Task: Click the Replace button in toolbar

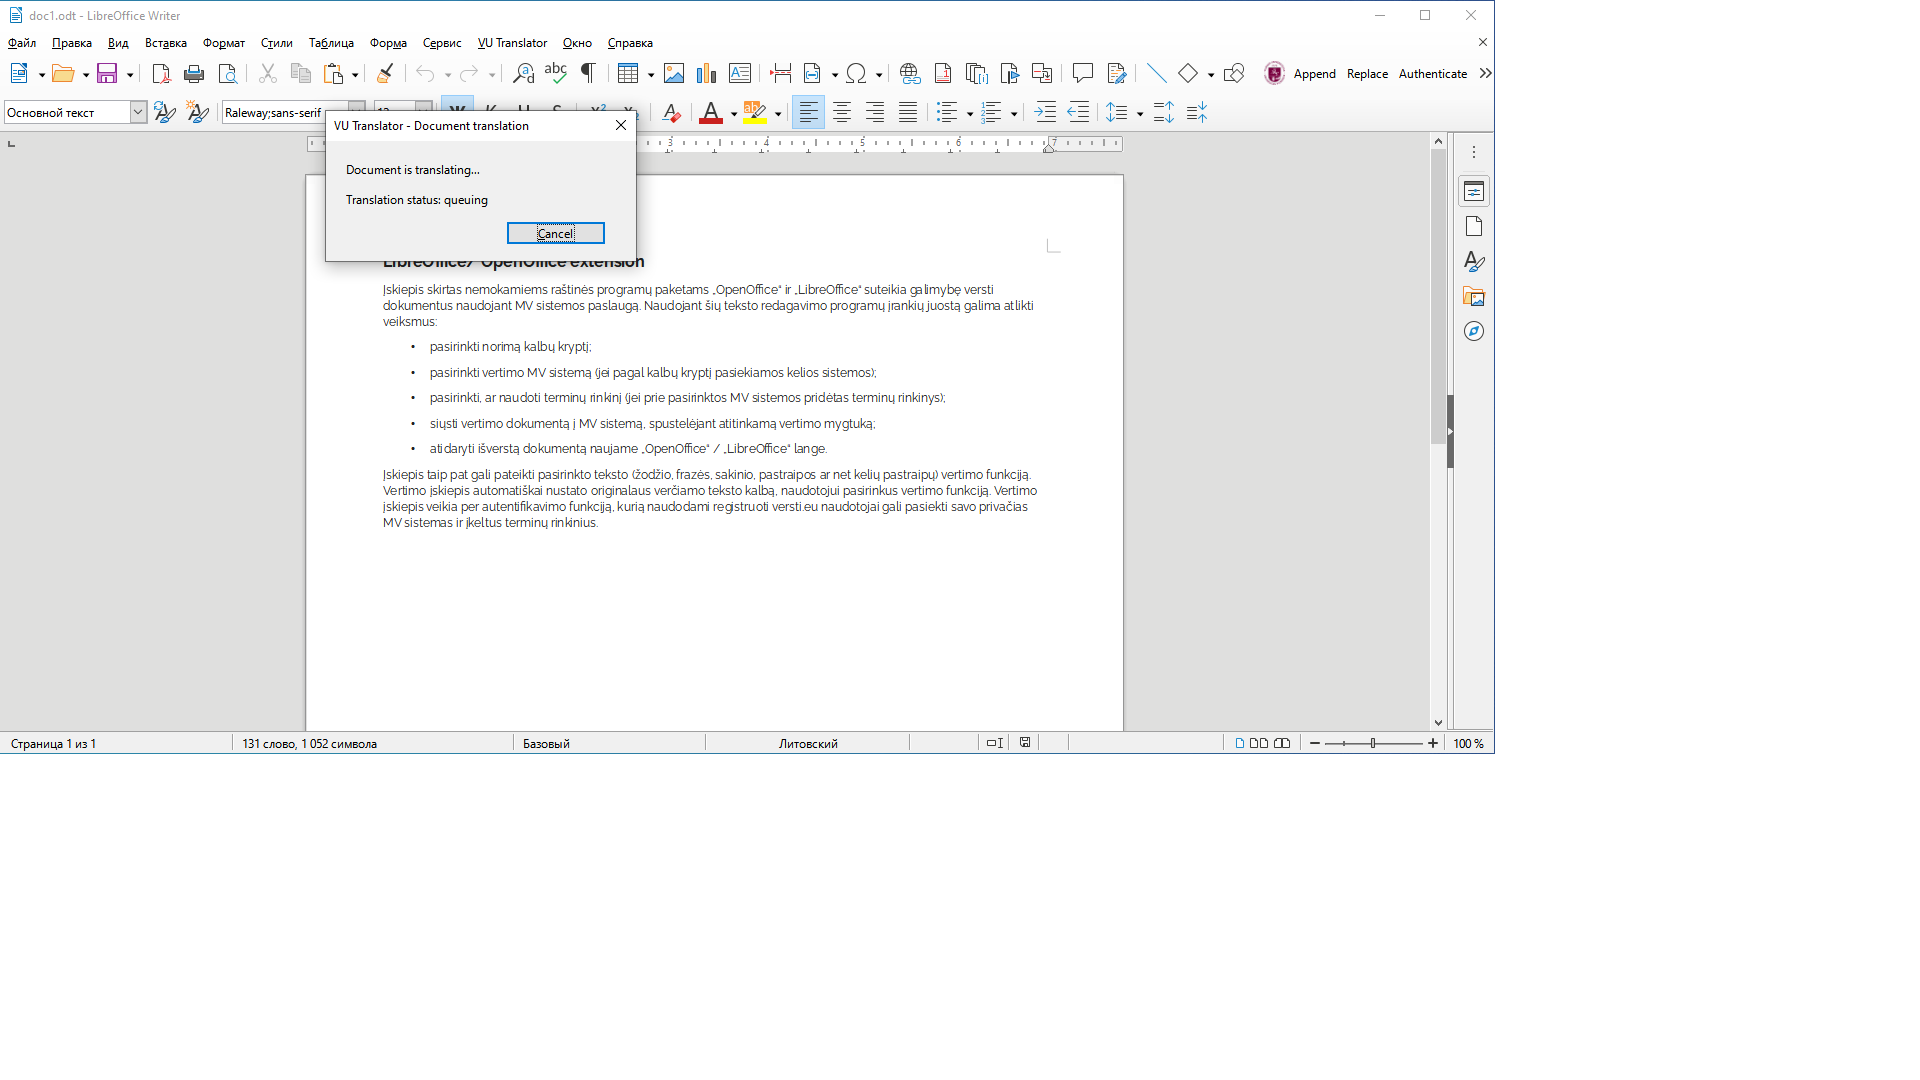Action: click(1367, 74)
